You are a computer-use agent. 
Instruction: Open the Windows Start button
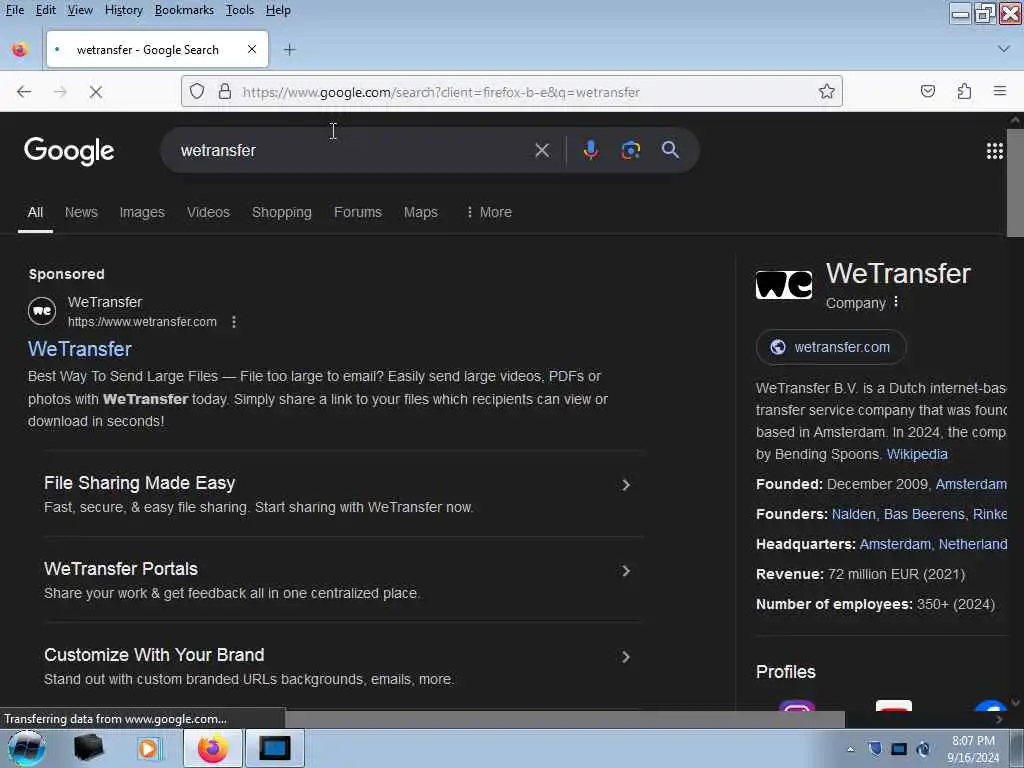[x=26, y=748]
